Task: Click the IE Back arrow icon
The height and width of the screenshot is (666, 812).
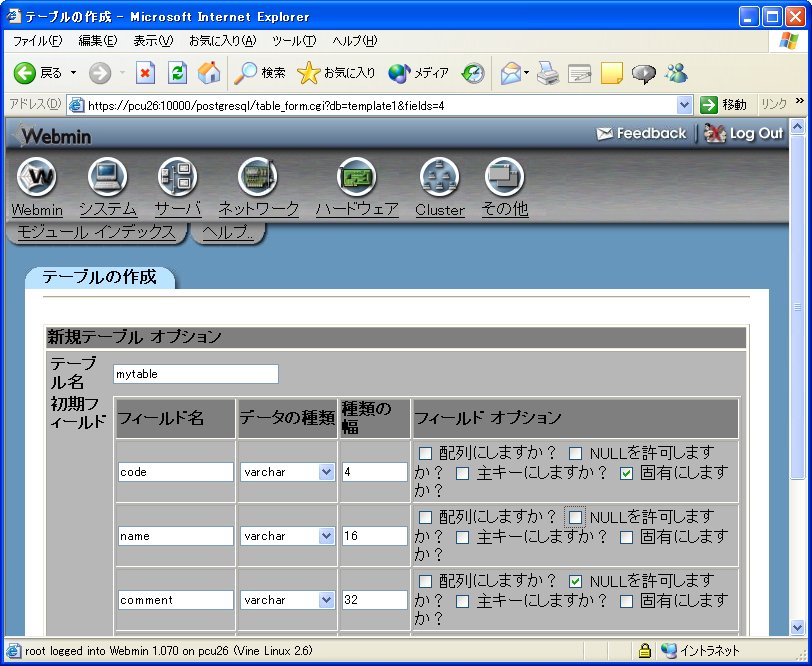Action: point(24,73)
